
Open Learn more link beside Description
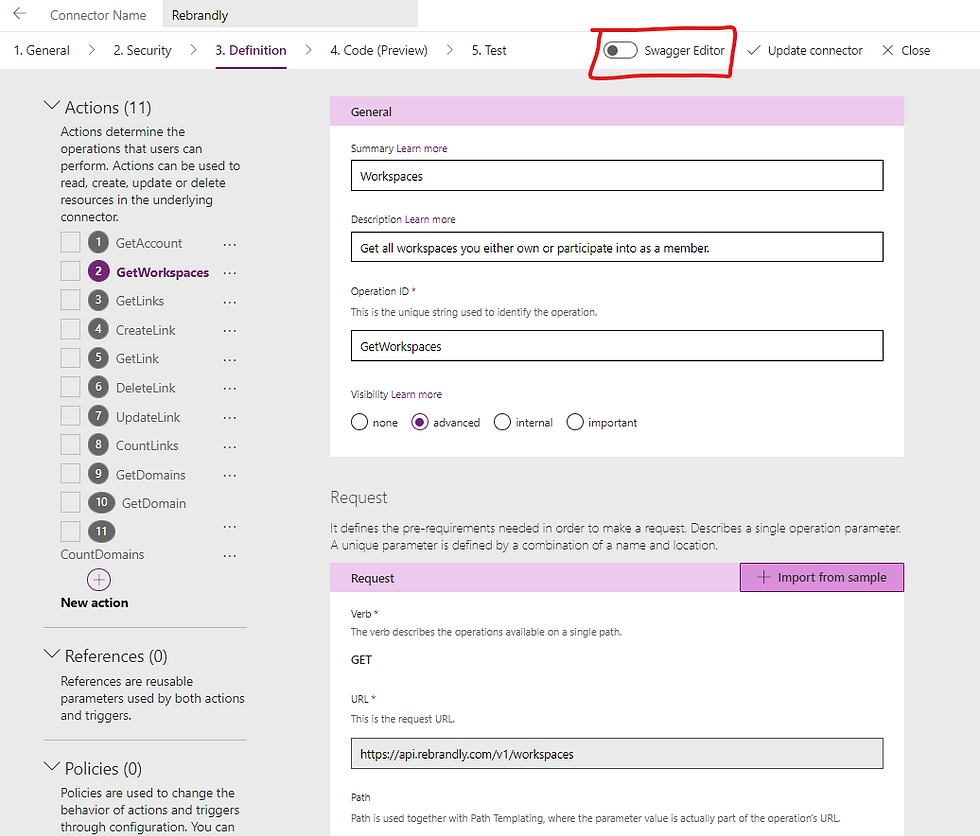(x=430, y=219)
